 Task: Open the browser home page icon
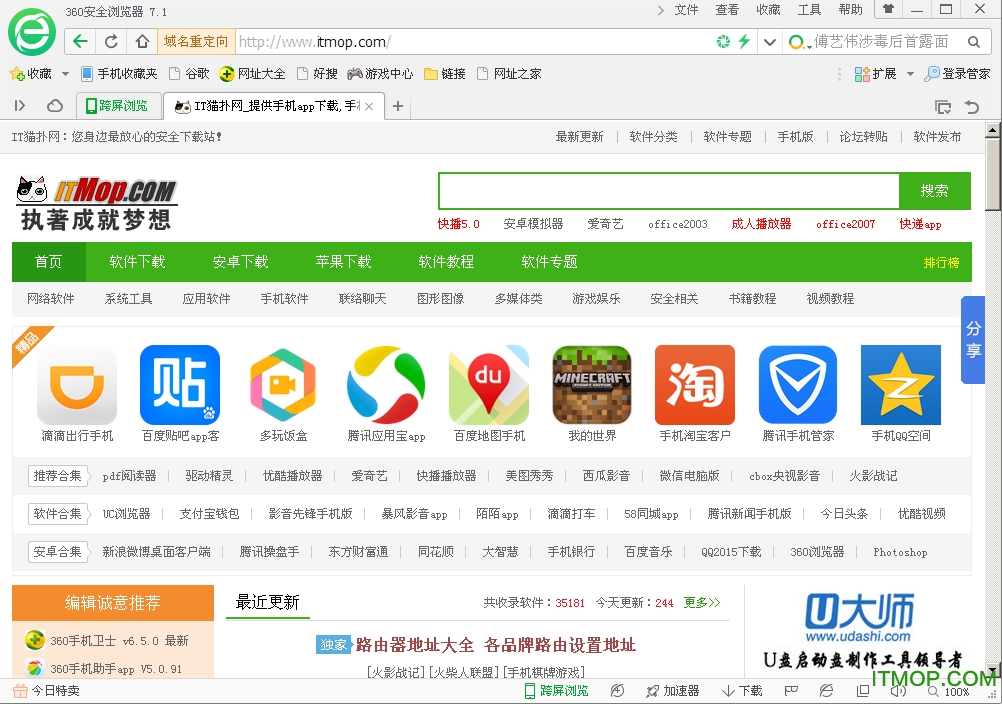tap(142, 42)
